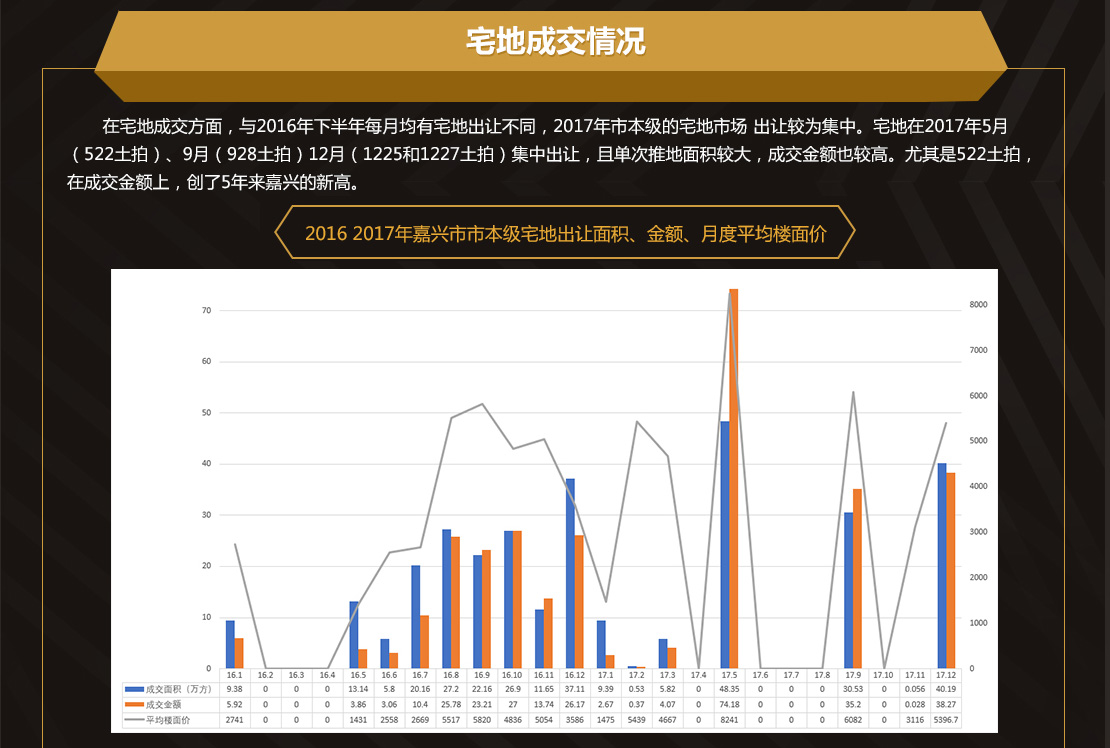Click the 2669 price value
The height and width of the screenshot is (748, 1110).
tap(420, 720)
